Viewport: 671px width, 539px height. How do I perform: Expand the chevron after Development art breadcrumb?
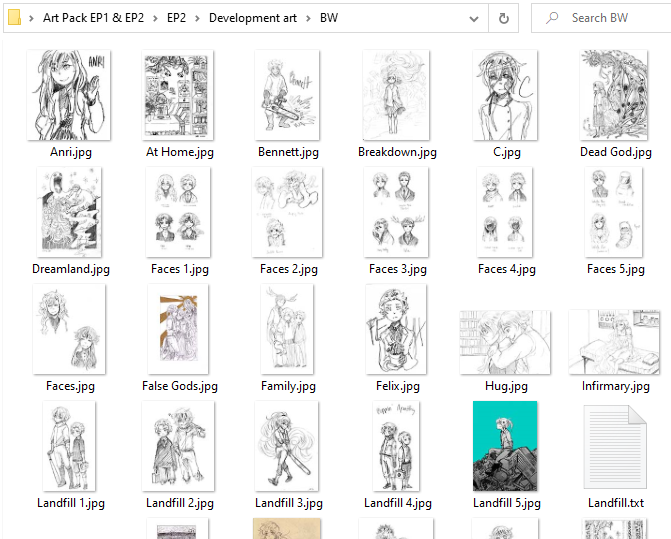(x=308, y=18)
